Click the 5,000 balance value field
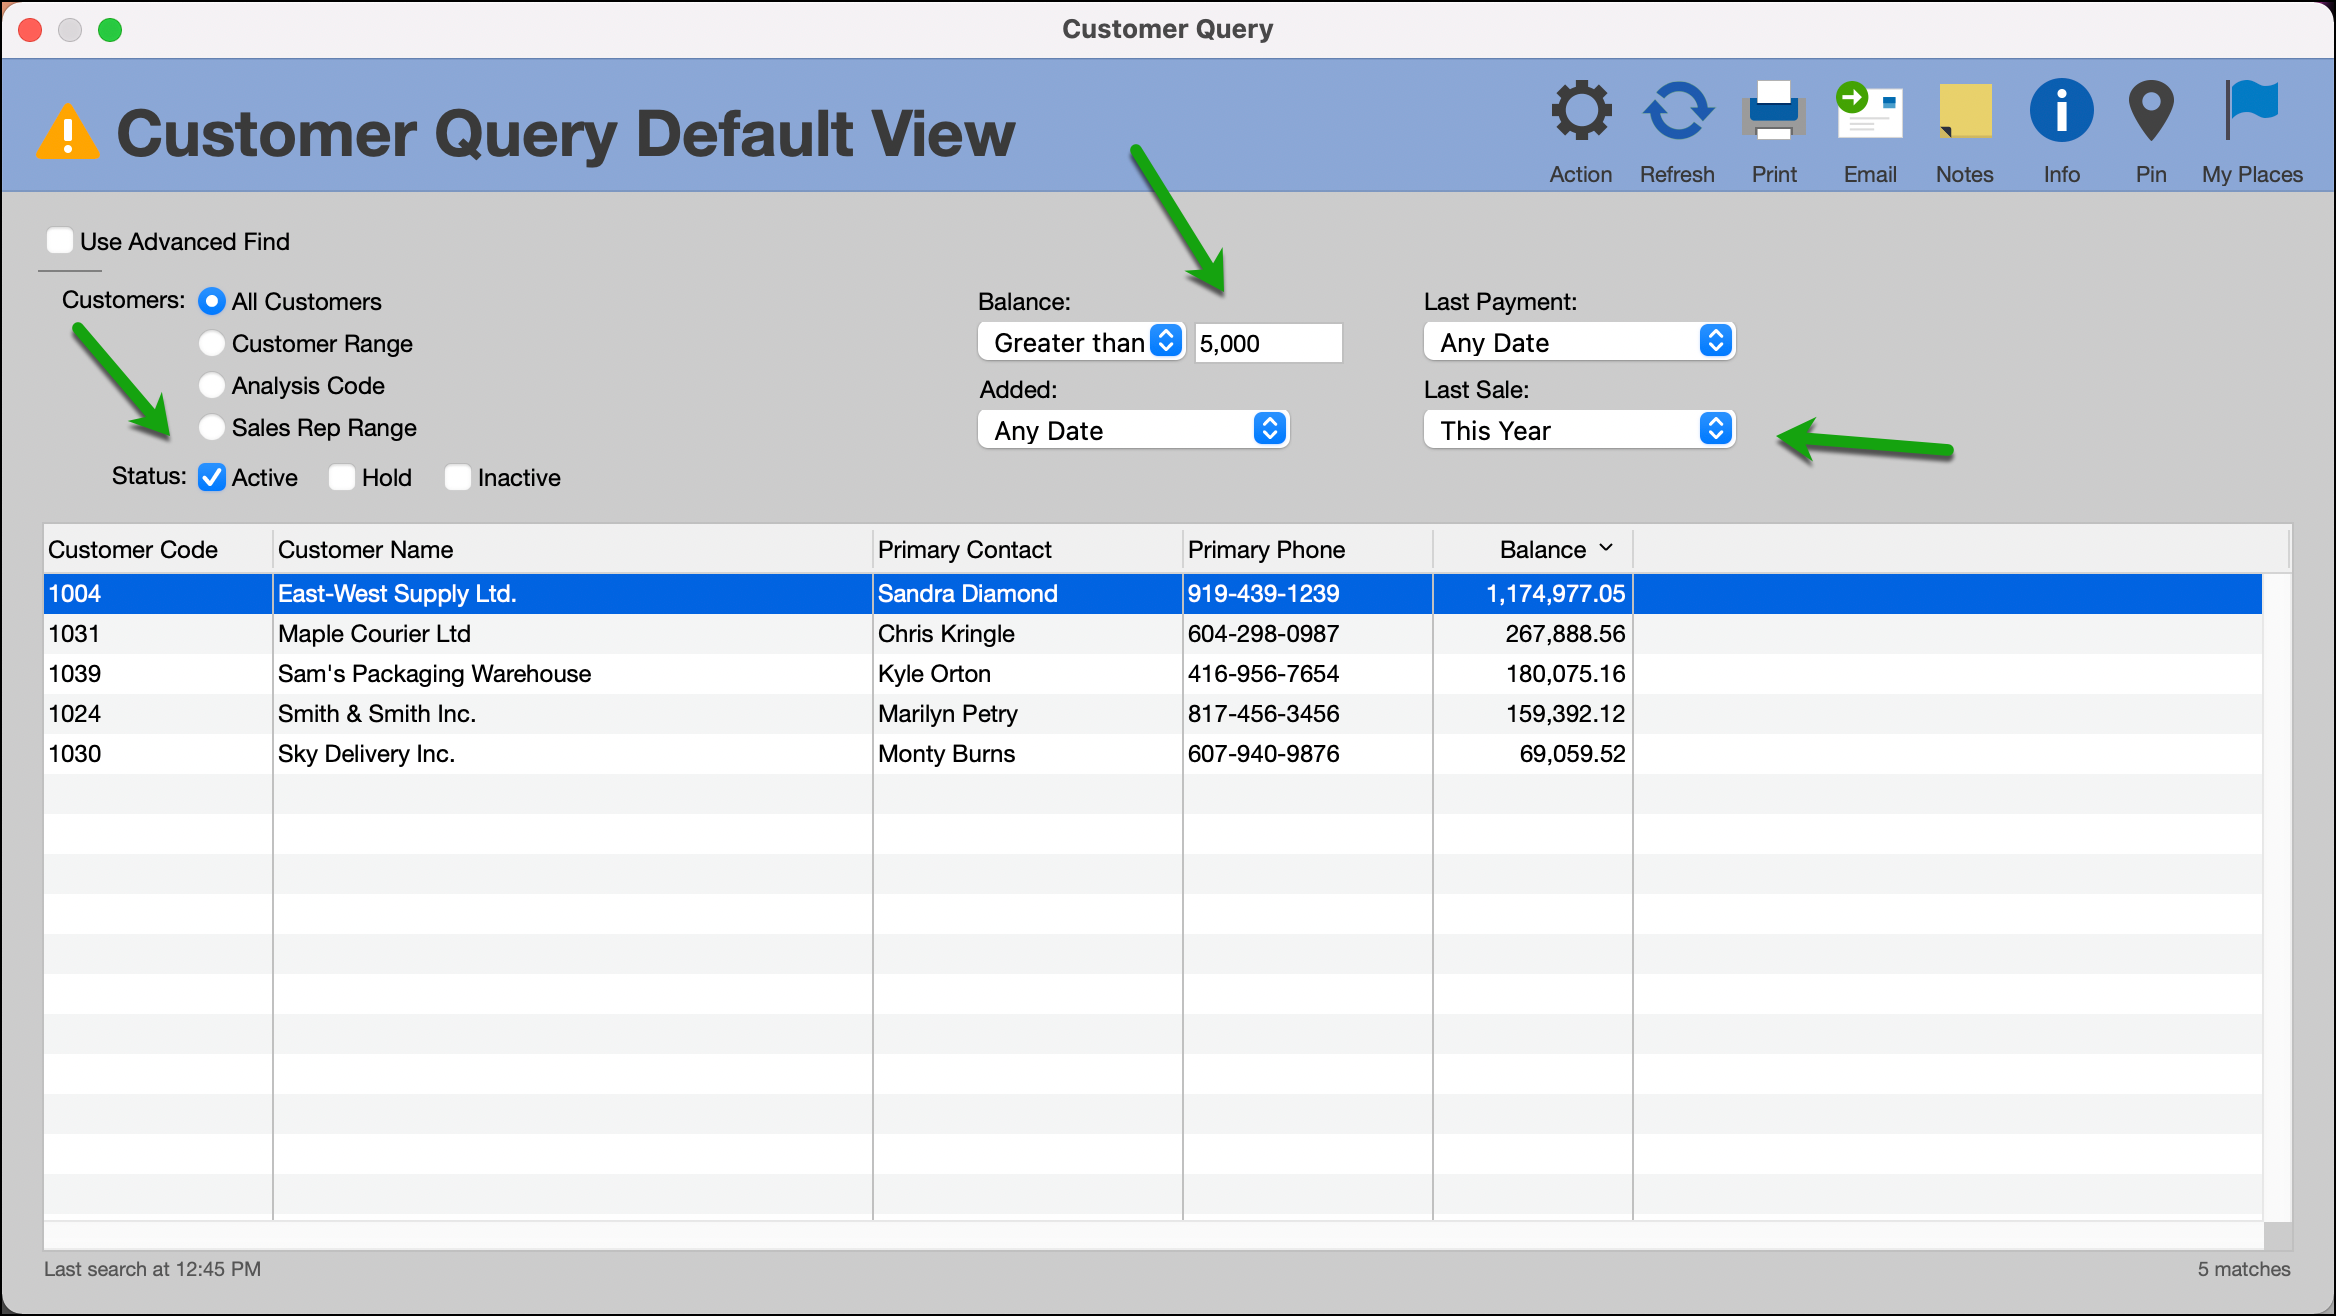Screen dimensions: 2336x1316 [x=1267, y=342]
